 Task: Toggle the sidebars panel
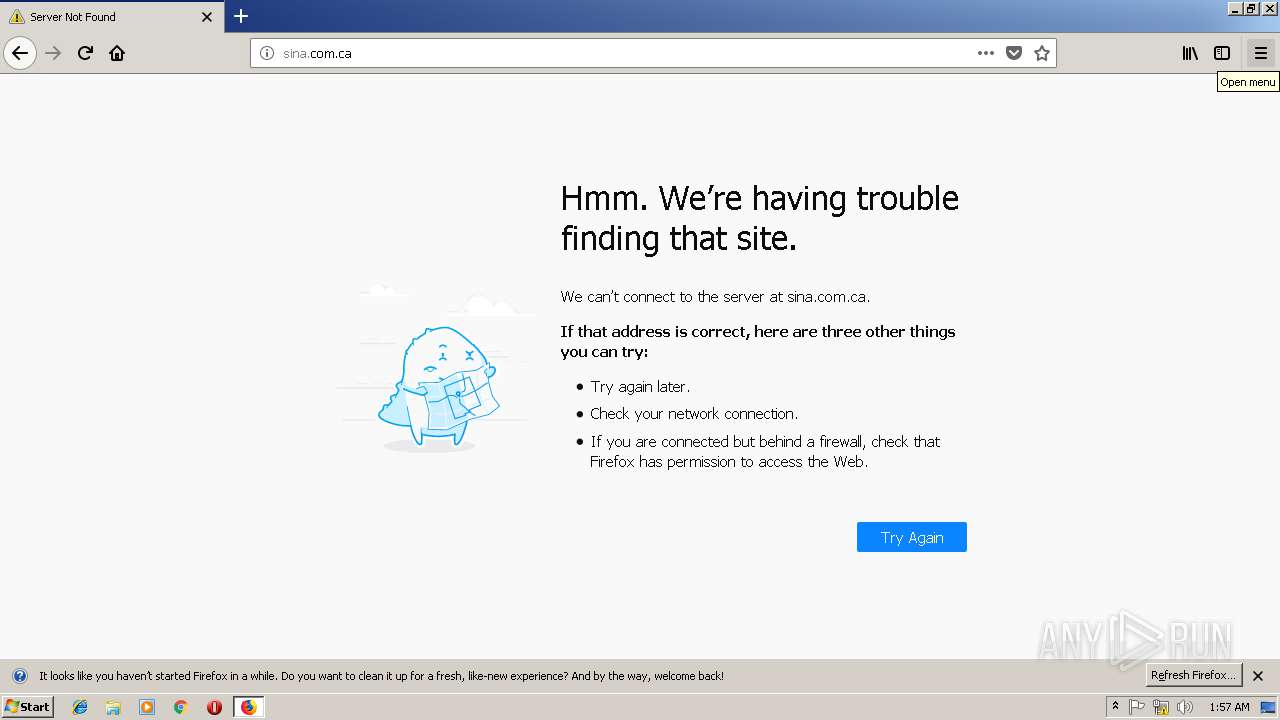coord(1222,53)
